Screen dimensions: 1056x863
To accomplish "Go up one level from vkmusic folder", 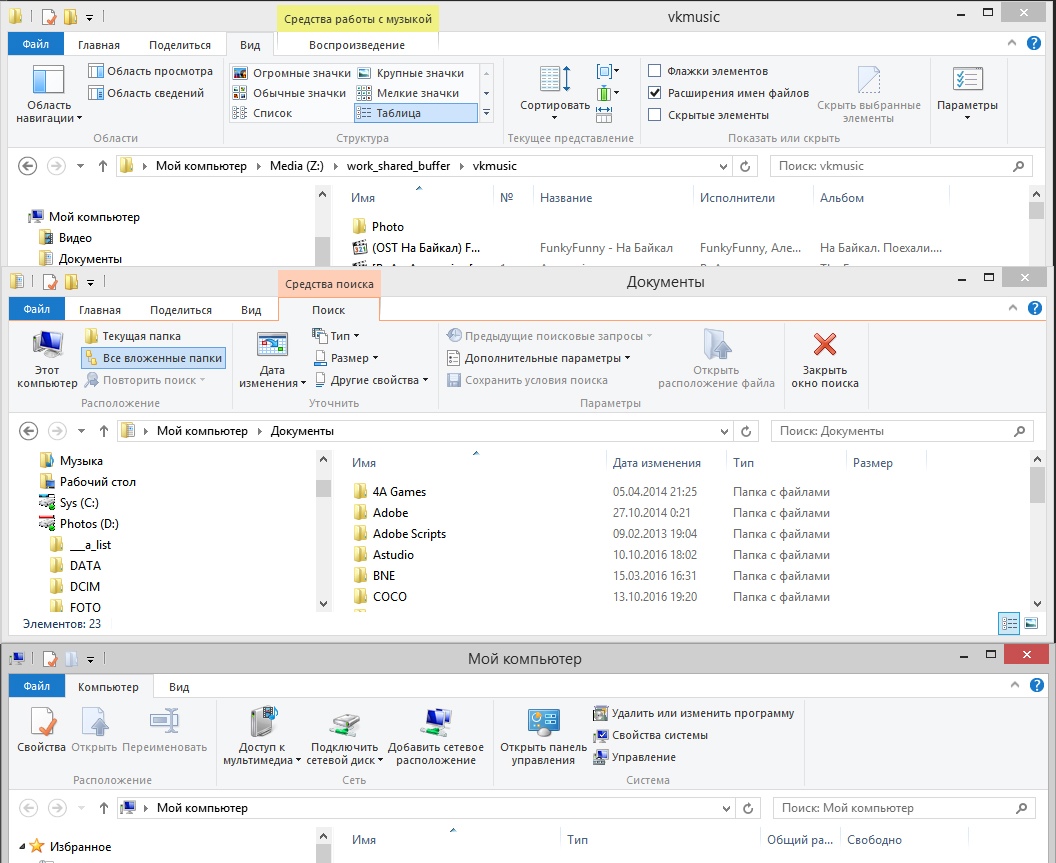I will 102,166.
